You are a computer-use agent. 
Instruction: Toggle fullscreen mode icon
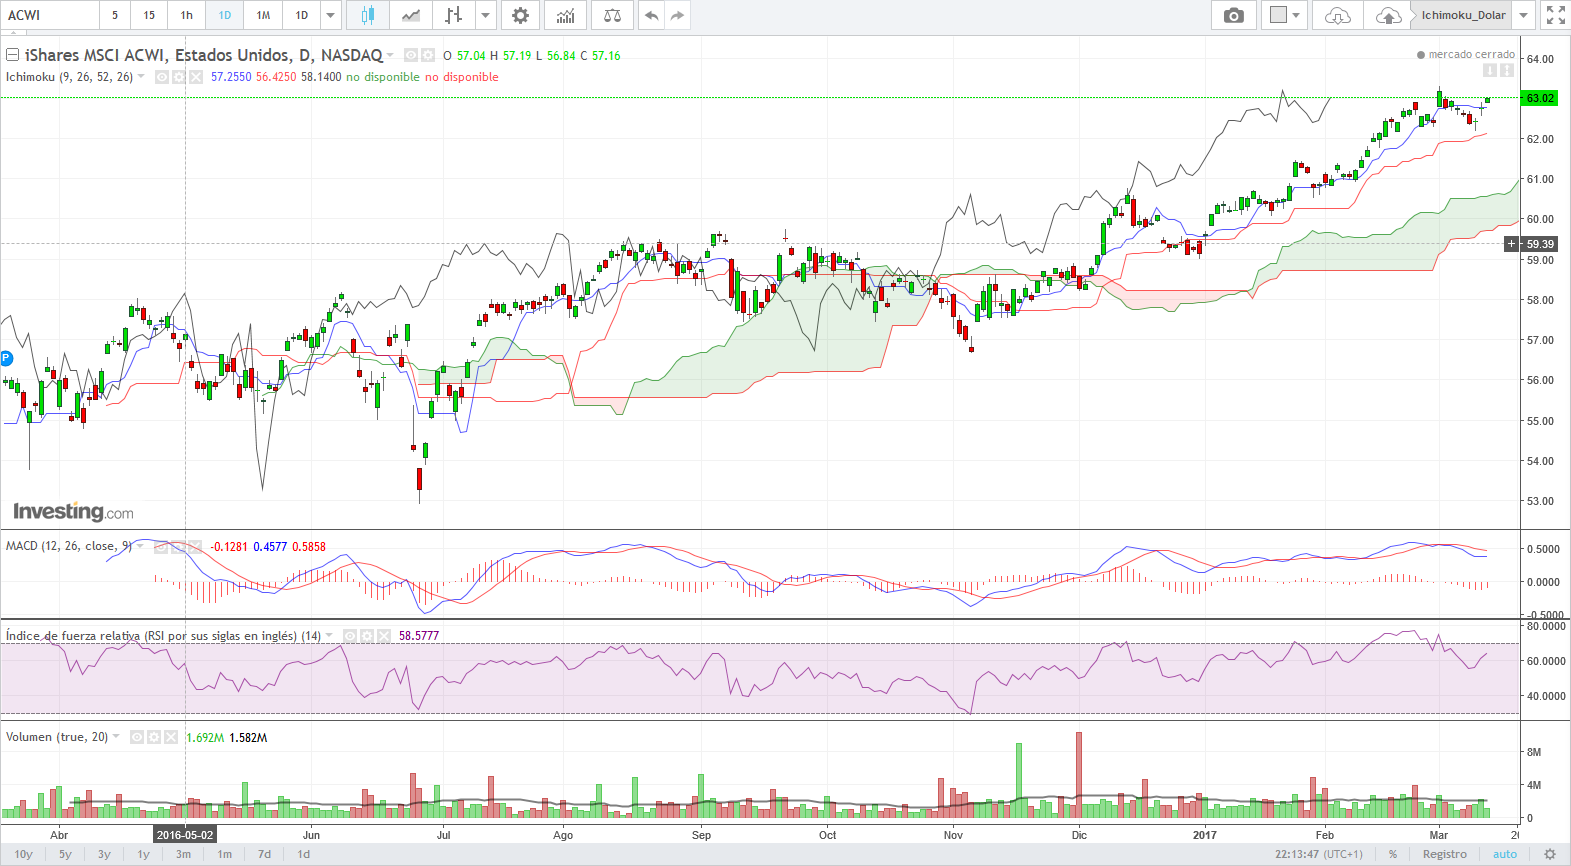click(x=1555, y=15)
